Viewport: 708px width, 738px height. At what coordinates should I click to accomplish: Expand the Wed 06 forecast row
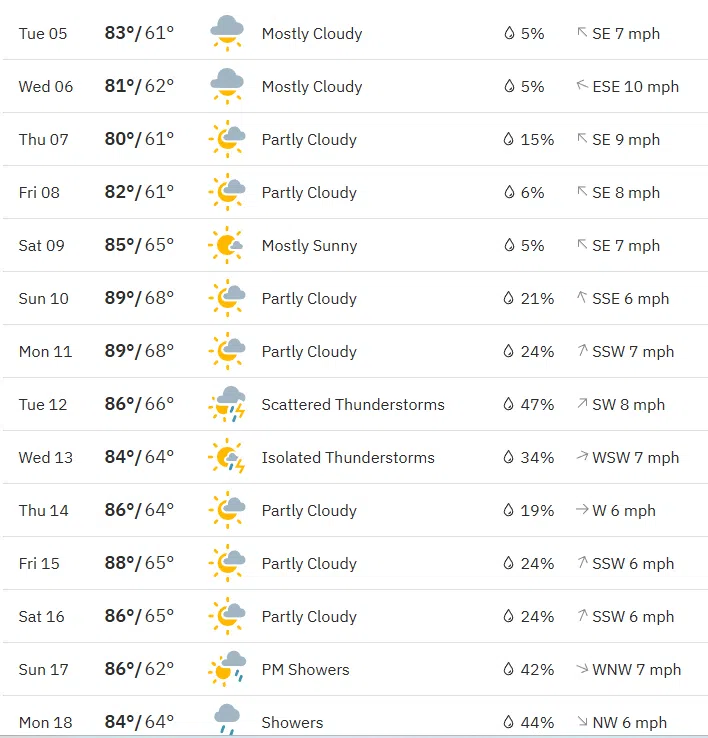(354, 86)
